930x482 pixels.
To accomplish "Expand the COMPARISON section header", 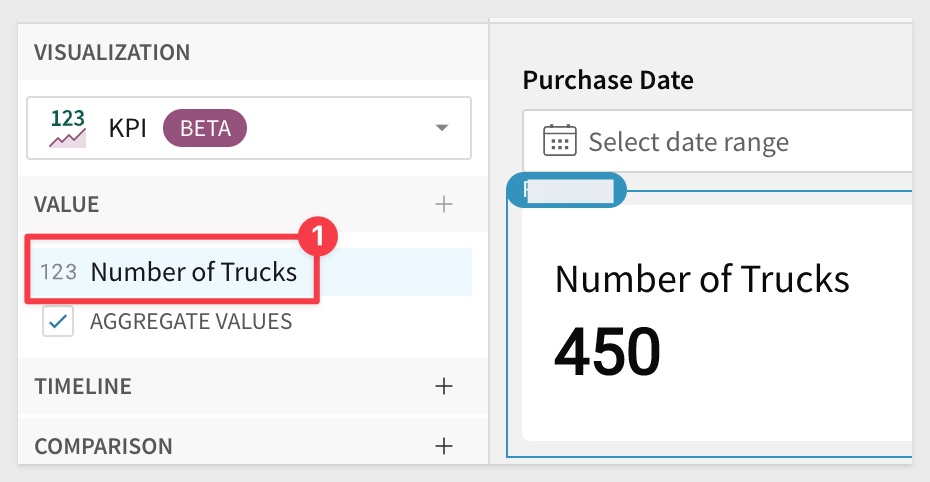I will 103,446.
